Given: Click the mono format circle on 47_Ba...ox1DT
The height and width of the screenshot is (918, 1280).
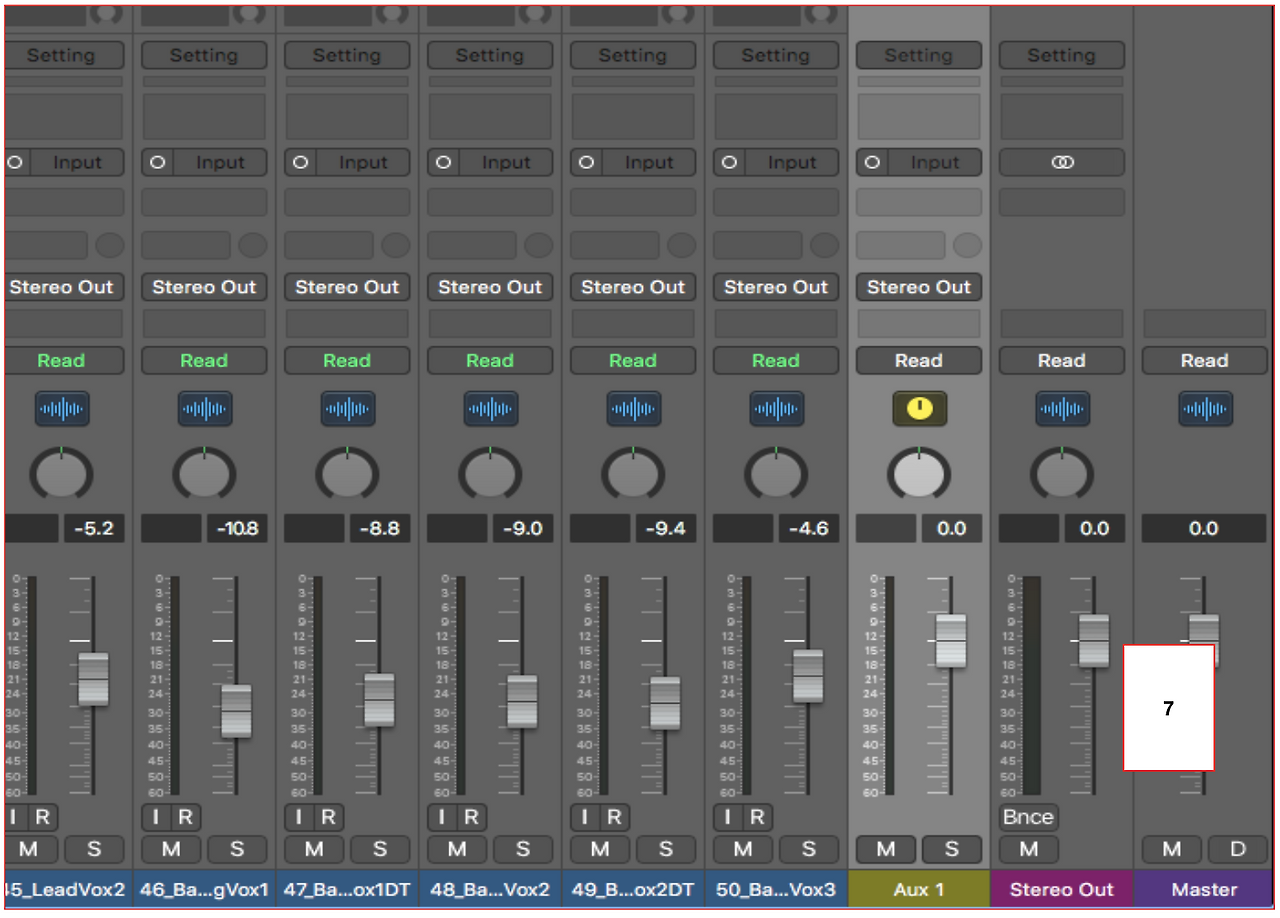Looking at the screenshot, I should [300, 162].
